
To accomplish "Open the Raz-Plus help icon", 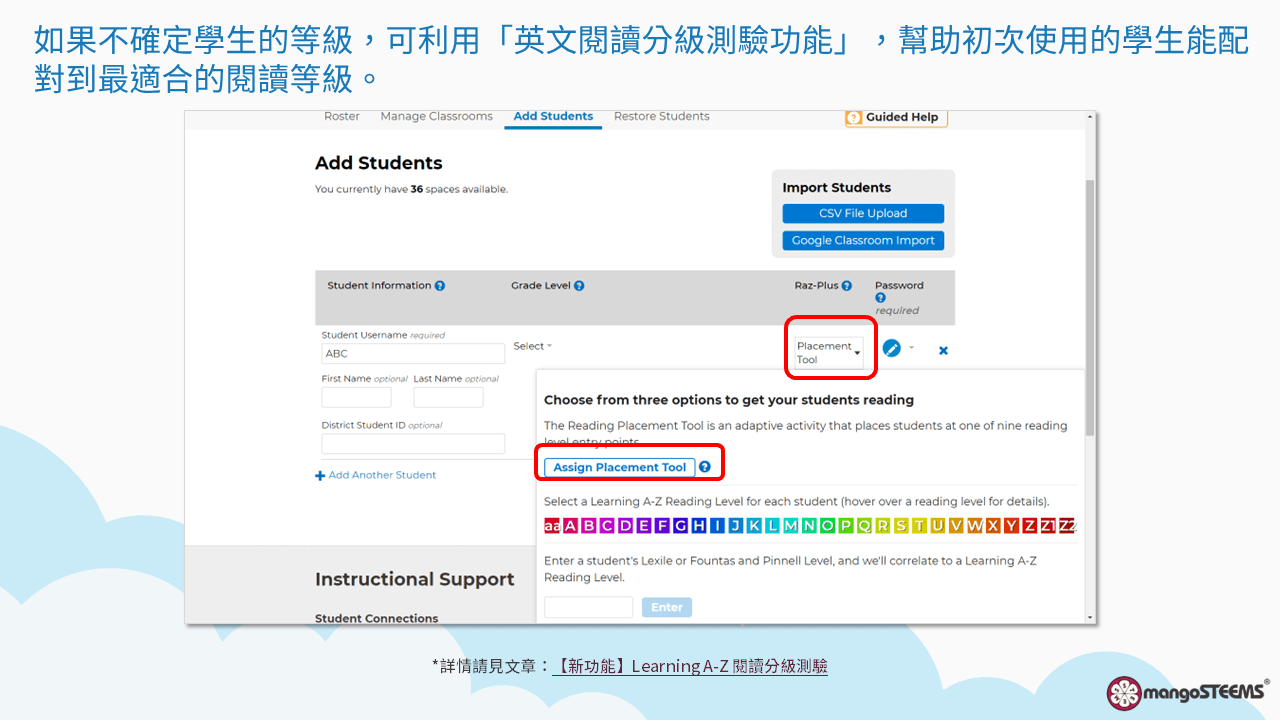I will tap(847, 286).
